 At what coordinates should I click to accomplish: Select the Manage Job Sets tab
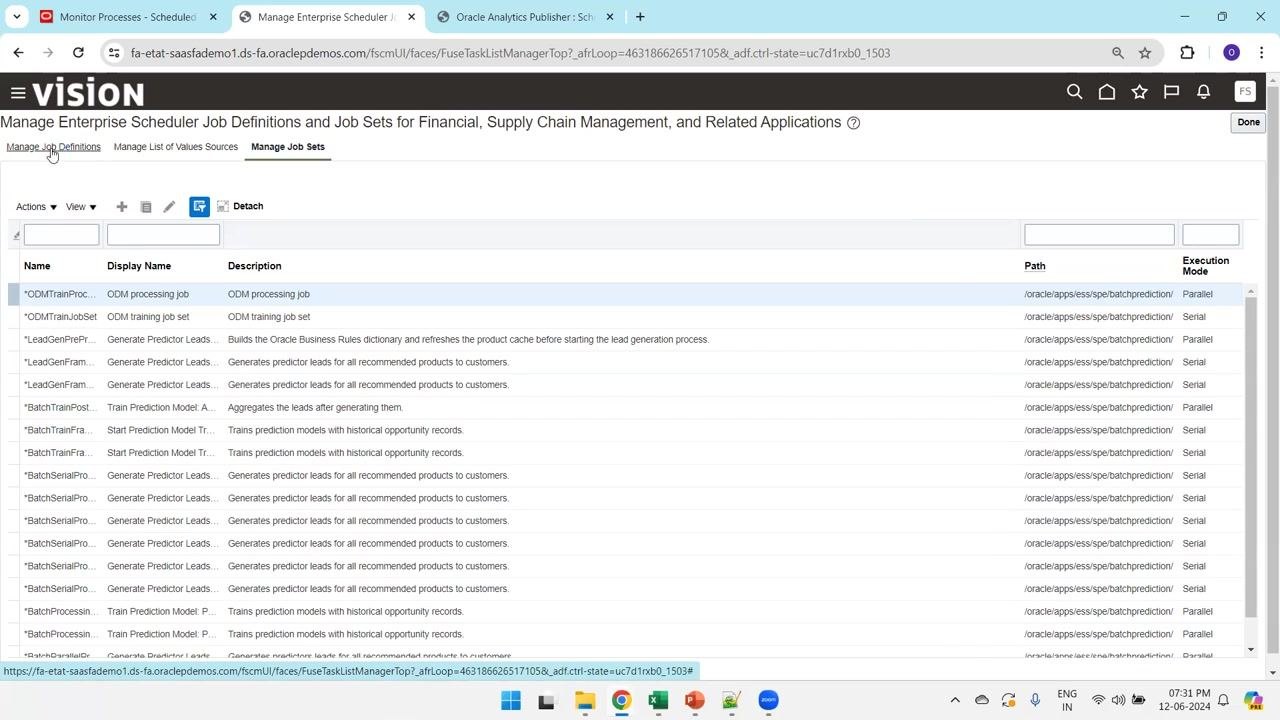[288, 147]
